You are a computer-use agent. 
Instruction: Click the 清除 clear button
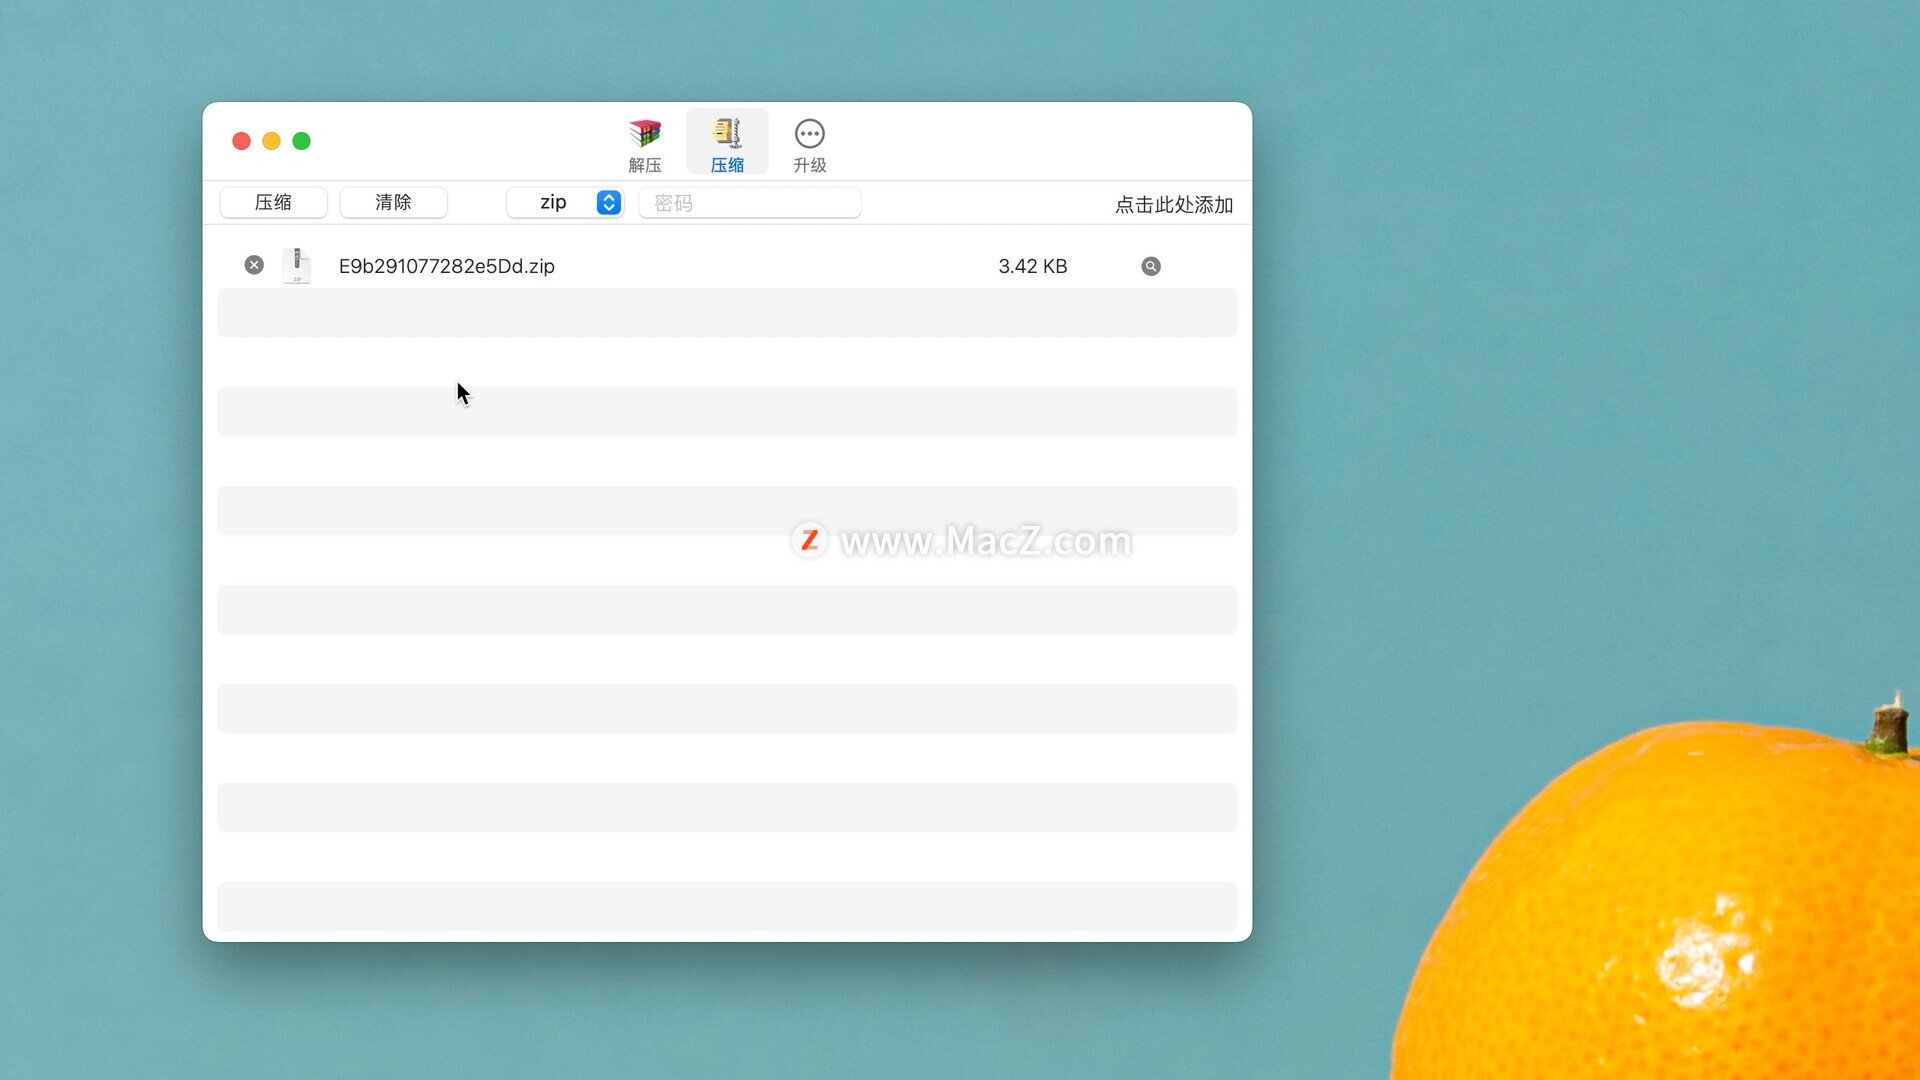click(x=393, y=202)
